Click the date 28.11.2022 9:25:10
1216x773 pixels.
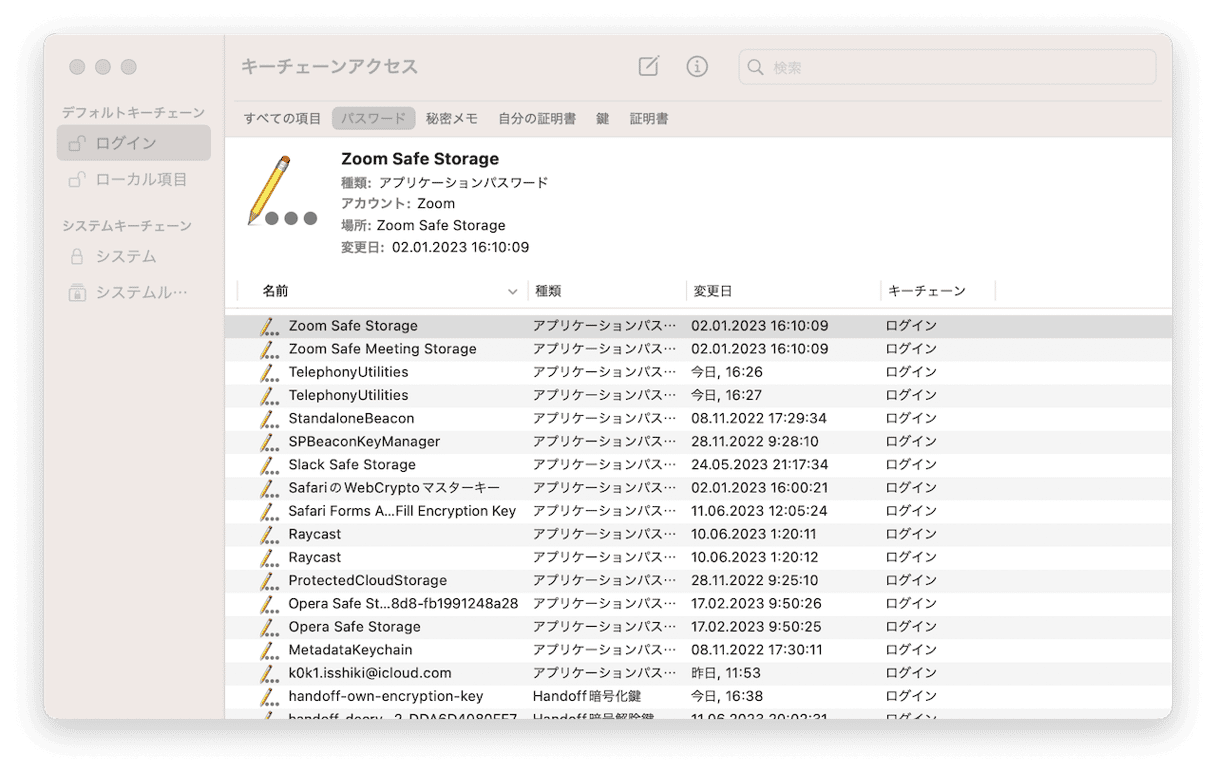click(x=755, y=580)
